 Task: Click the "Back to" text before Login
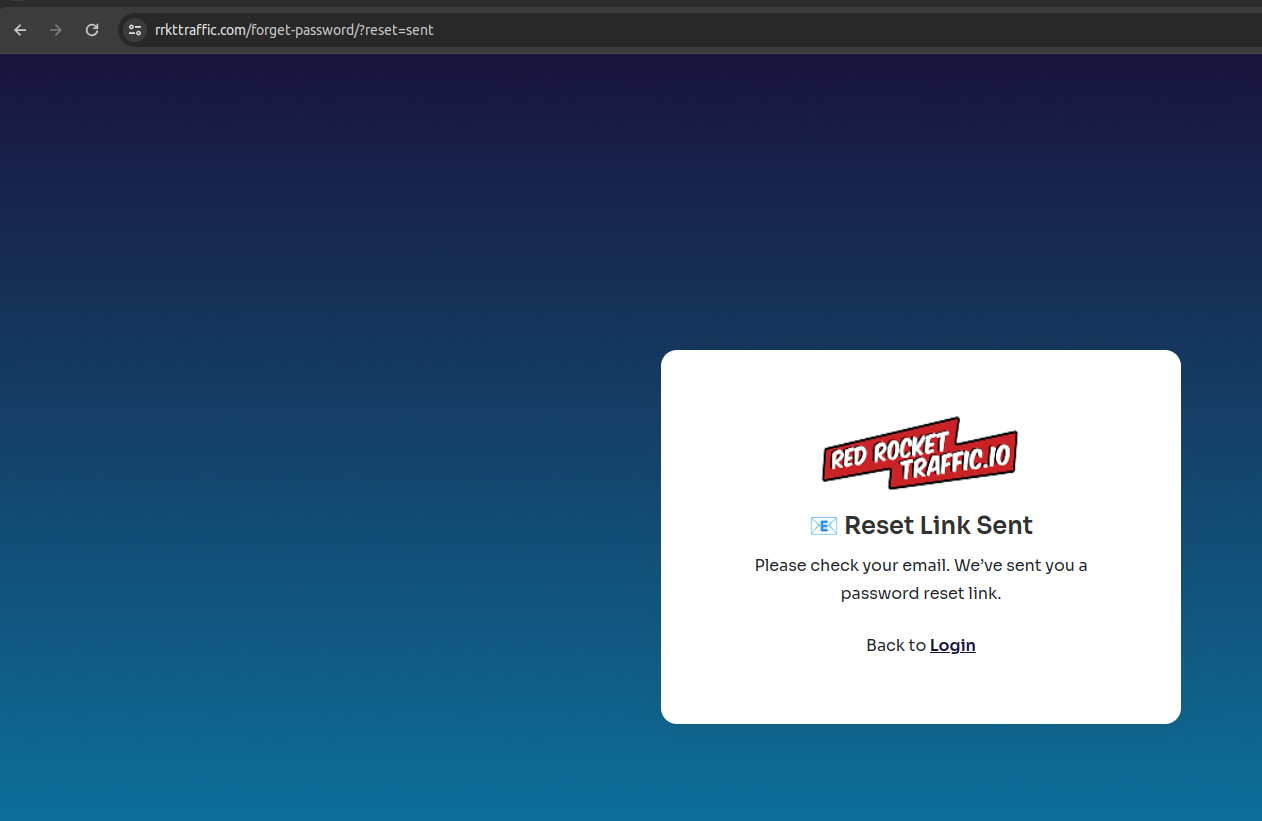(x=895, y=645)
